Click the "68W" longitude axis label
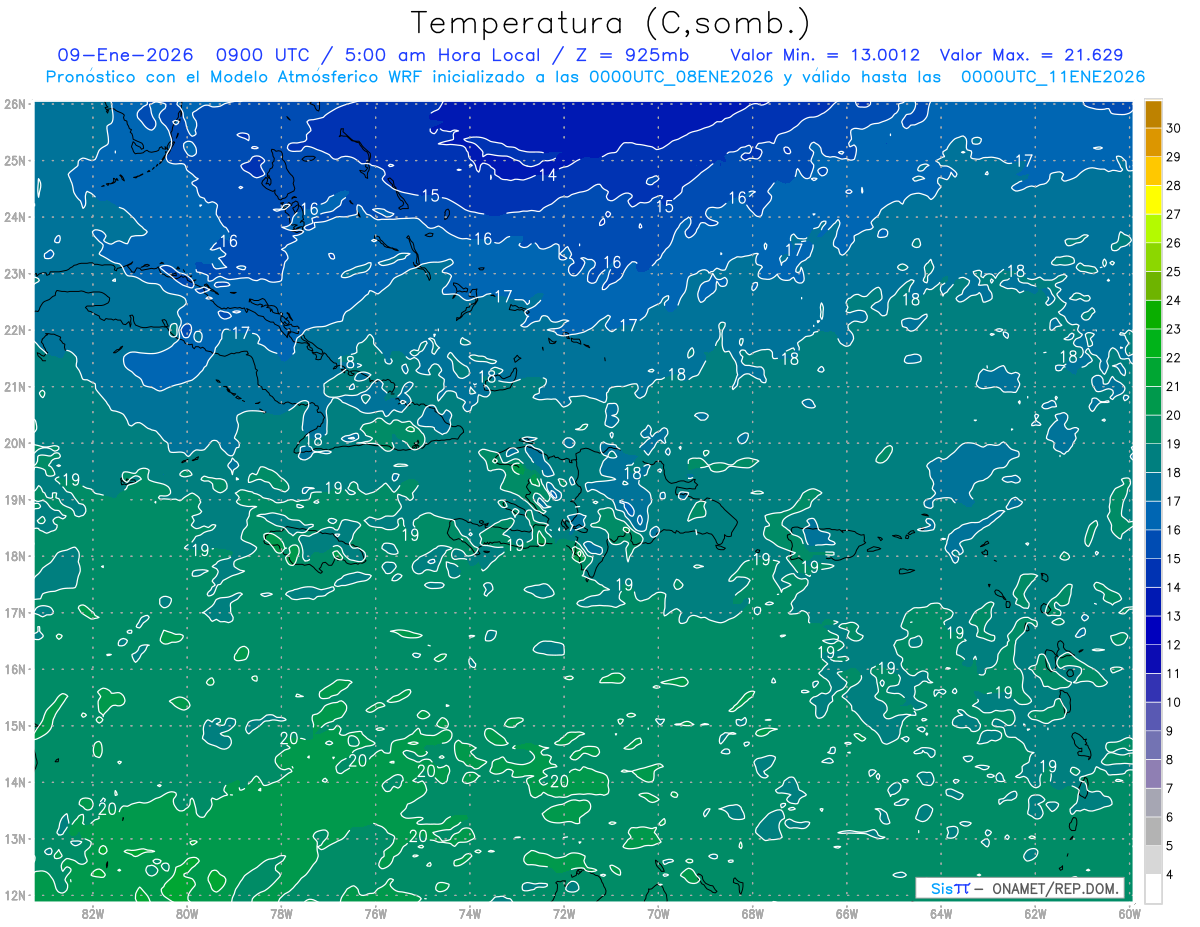The image size is (1200, 927). [x=752, y=913]
